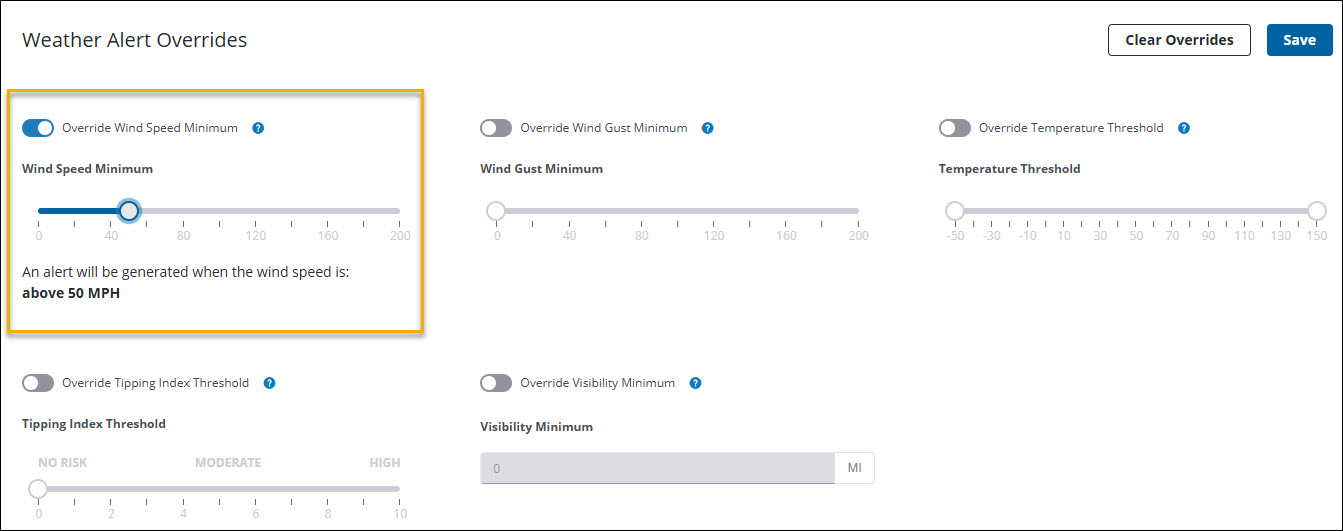Turn on Override Tipping Index Threshold toggle
This screenshot has height=531, width=1343.
(38, 383)
